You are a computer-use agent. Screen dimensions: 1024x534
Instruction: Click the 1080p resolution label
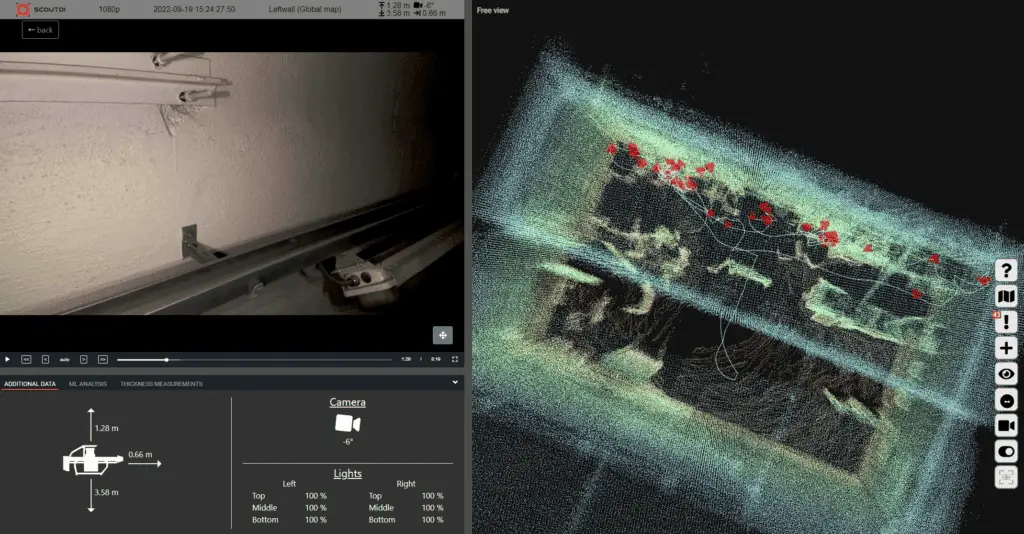(x=109, y=10)
